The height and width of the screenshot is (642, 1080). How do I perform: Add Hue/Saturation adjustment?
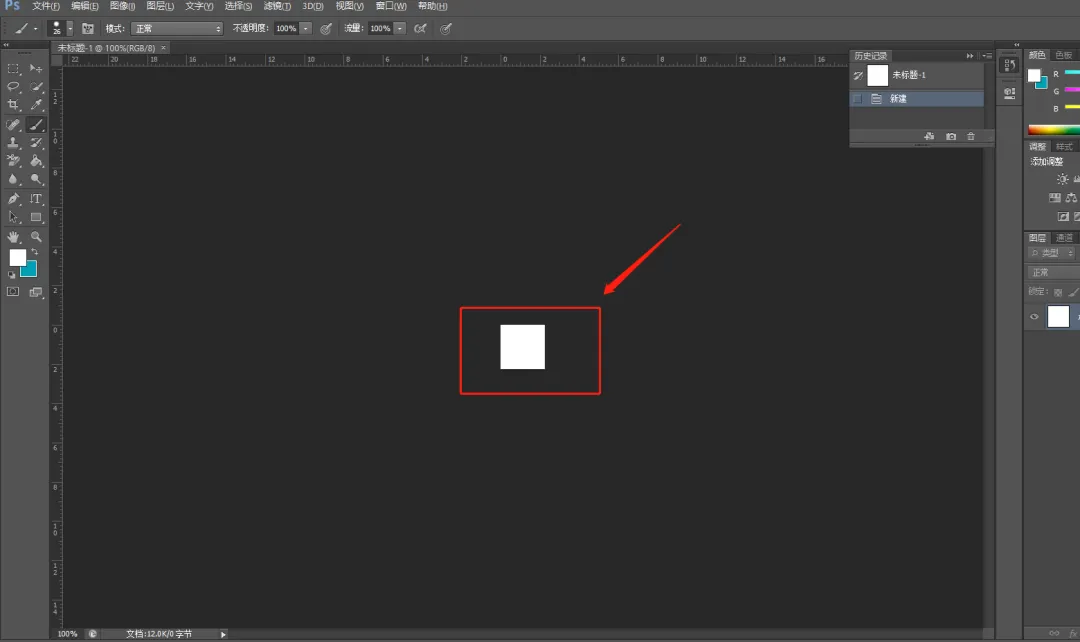click(x=1055, y=198)
